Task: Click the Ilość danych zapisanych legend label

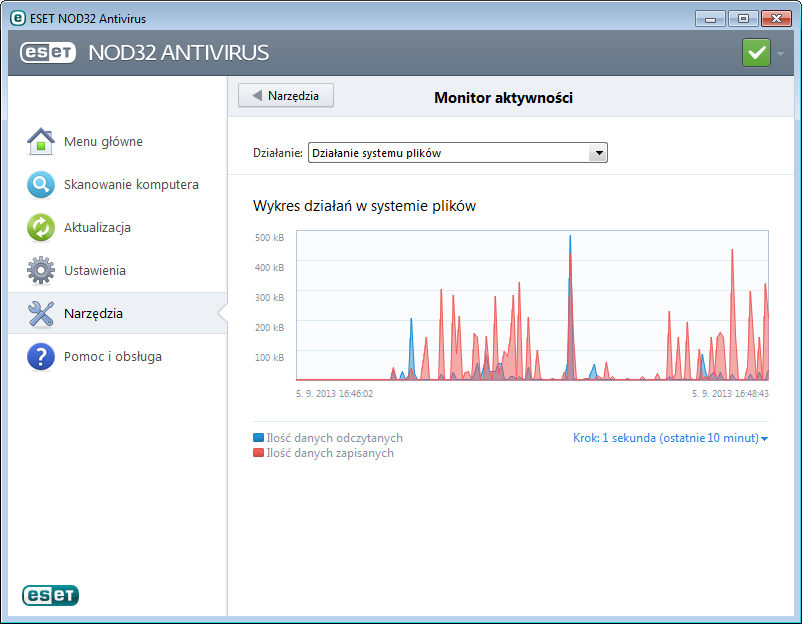Action: point(330,453)
